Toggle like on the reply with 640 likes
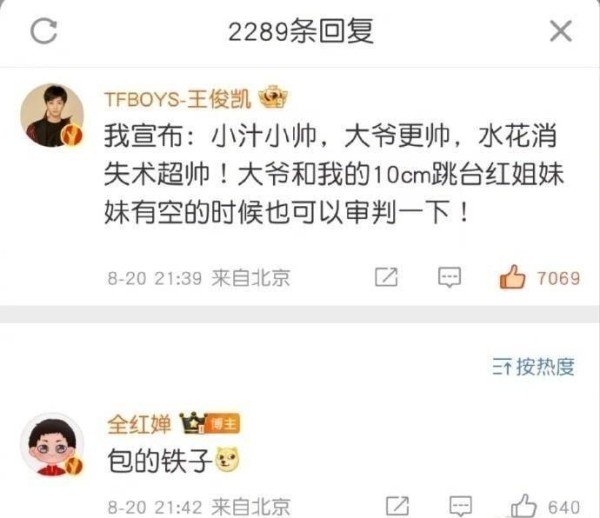600x518 pixels. pos(523,506)
